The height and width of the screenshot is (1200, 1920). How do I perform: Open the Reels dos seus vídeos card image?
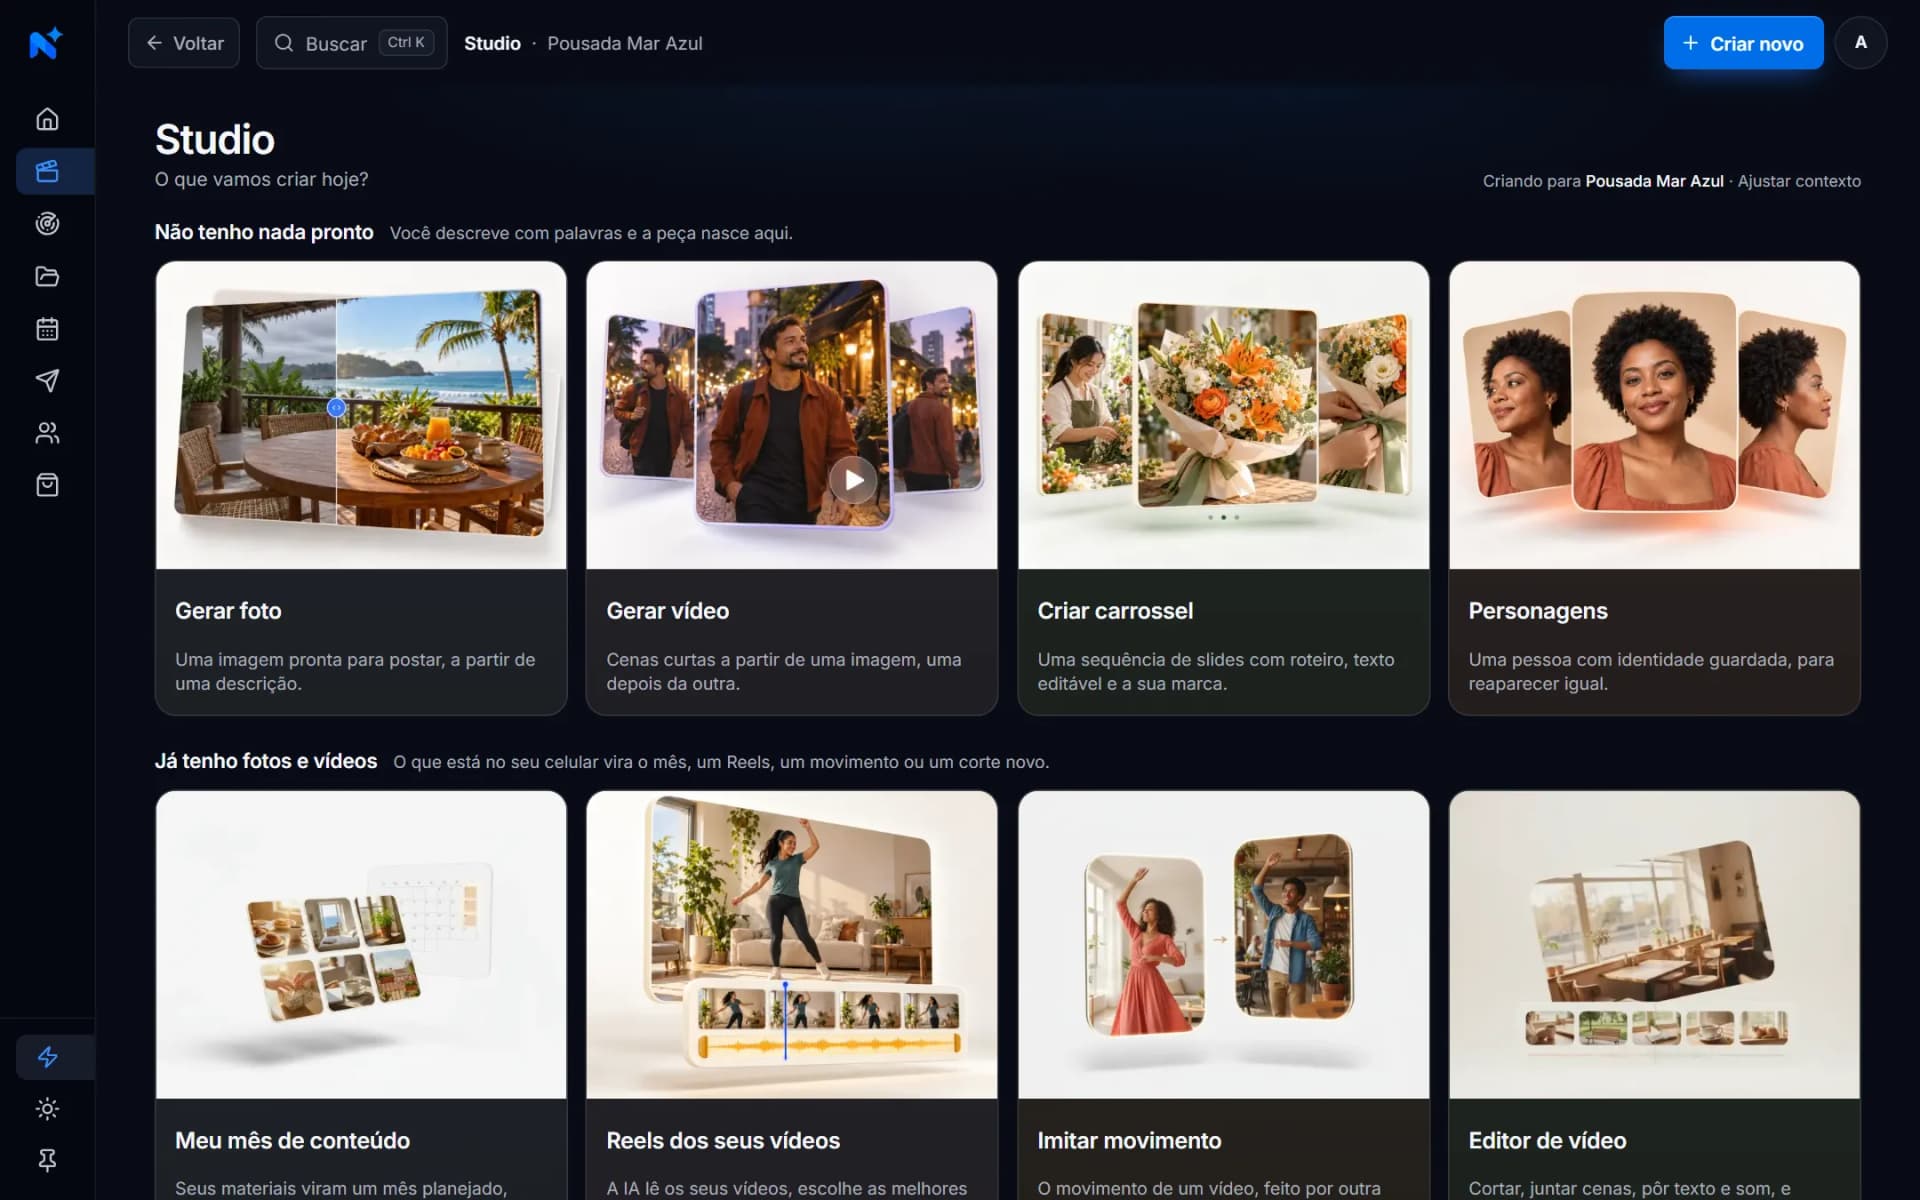[792, 945]
